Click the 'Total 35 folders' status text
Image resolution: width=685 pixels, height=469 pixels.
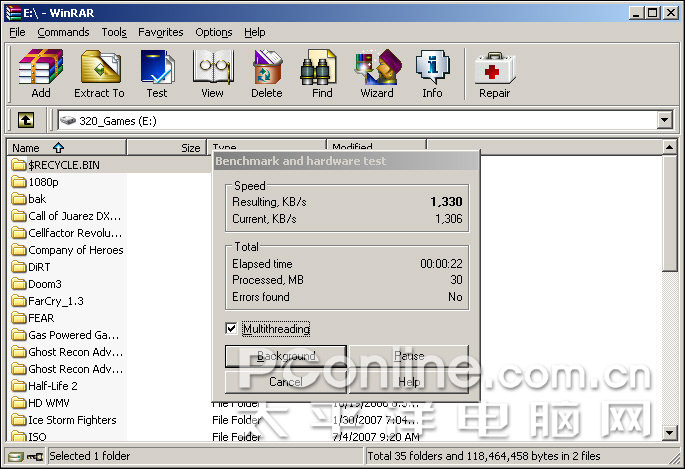tap(484, 456)
